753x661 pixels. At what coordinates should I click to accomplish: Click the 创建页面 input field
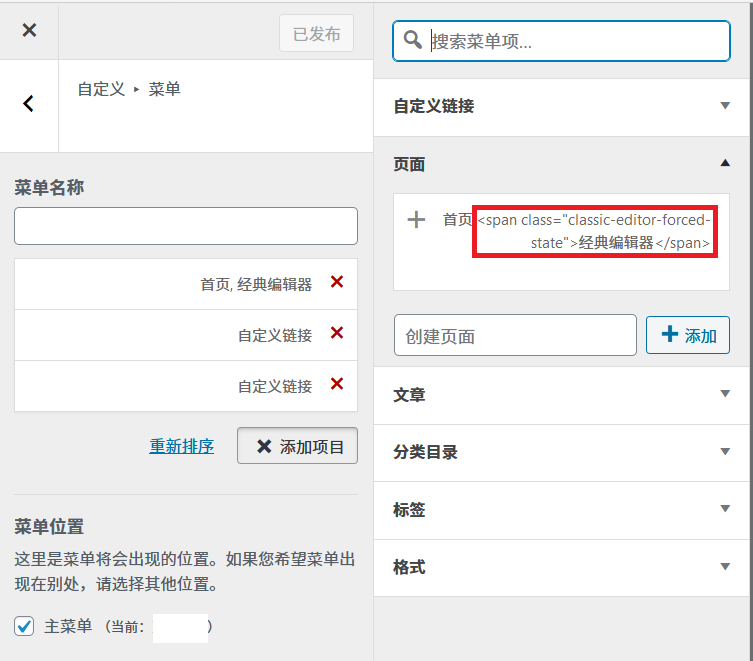pos(515,335)
